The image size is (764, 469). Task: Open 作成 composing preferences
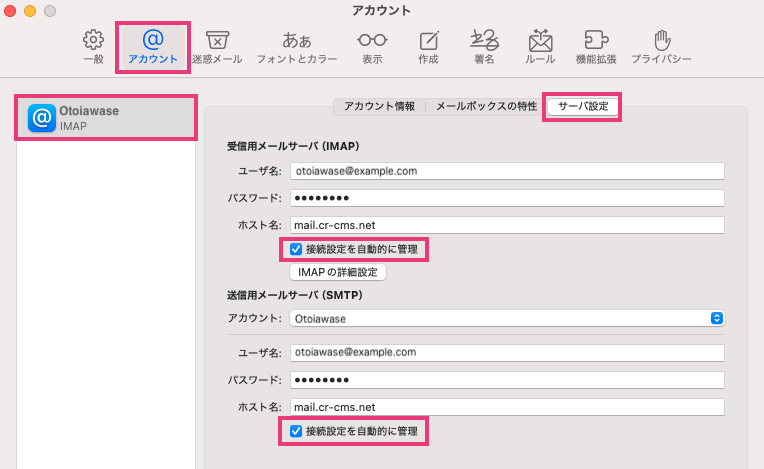coord(428,47)
